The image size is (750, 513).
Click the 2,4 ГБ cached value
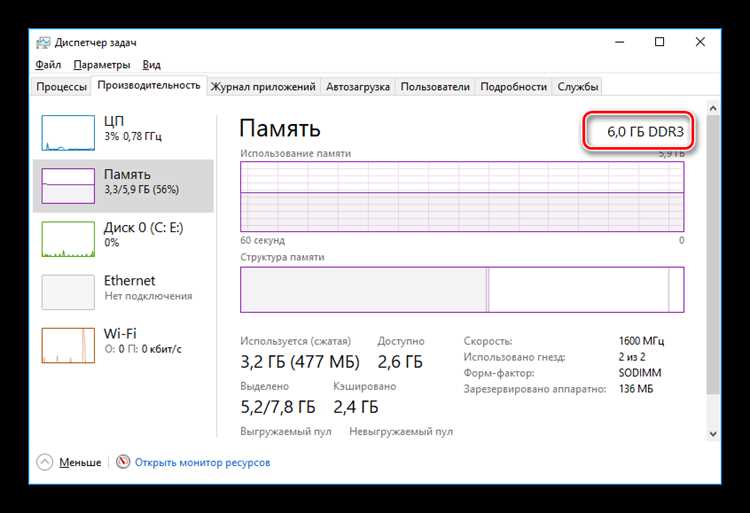pos(356,407)
